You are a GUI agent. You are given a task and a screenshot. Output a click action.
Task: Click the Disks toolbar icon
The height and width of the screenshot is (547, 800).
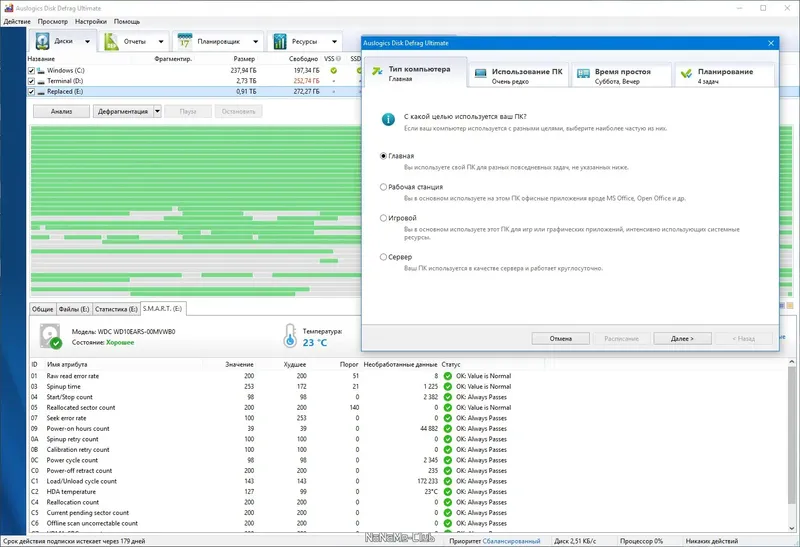coord(42,41)
